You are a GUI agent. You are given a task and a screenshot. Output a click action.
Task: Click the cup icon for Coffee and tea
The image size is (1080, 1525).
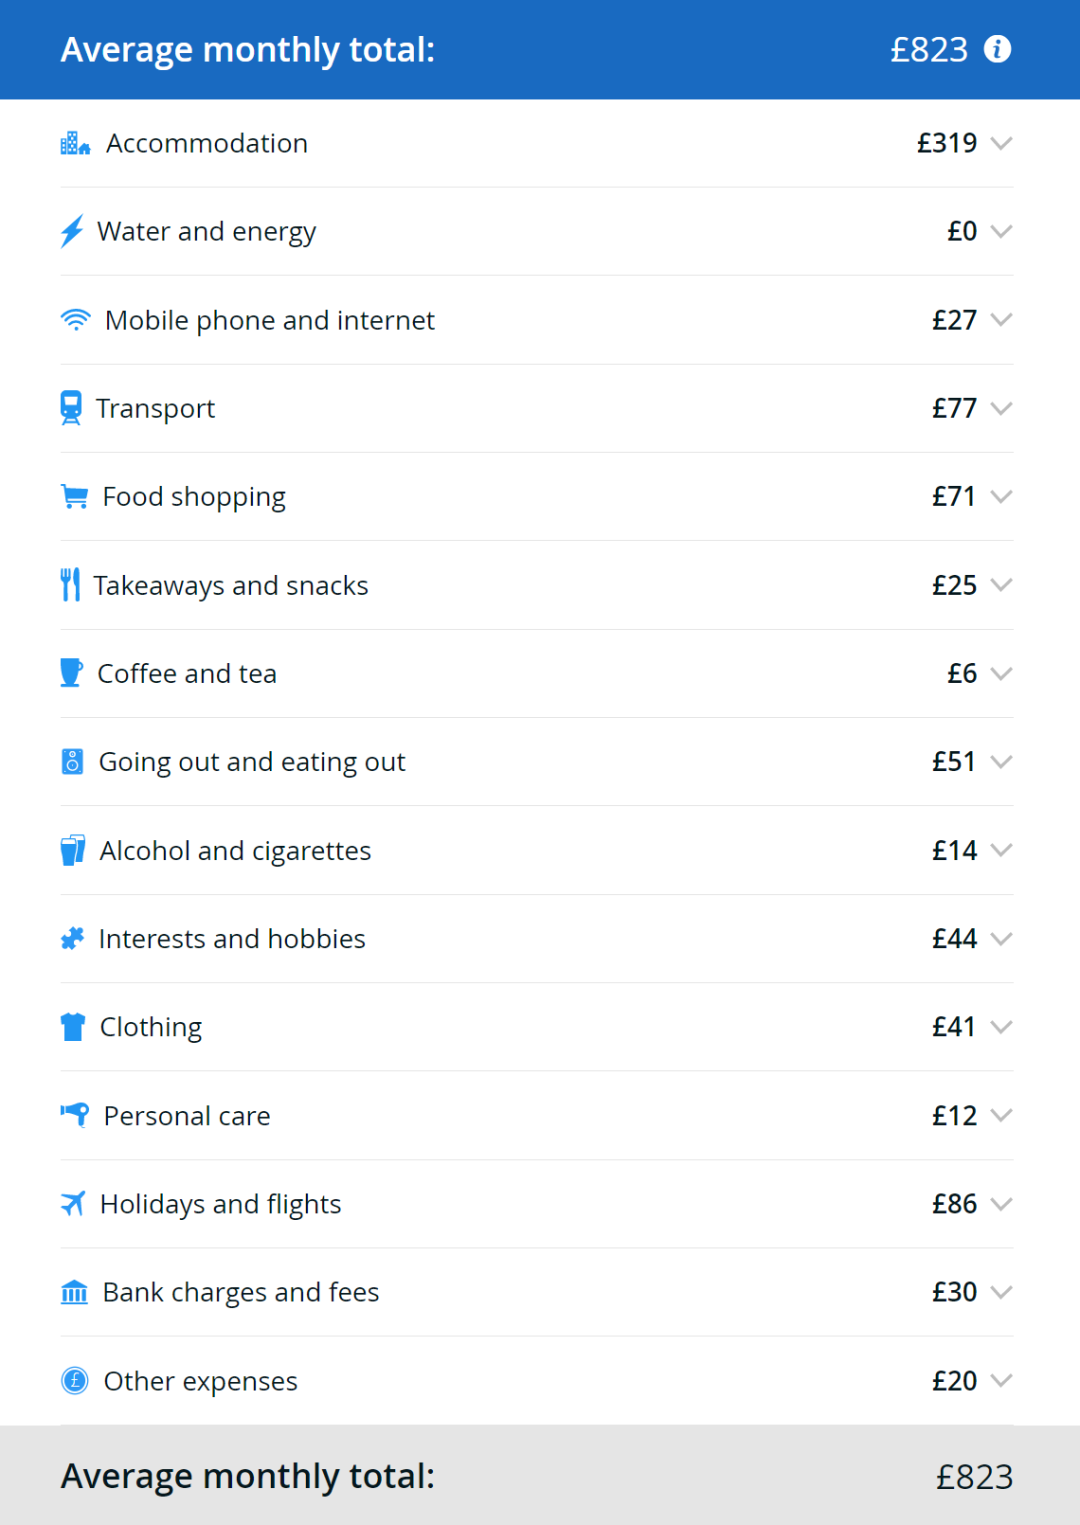[71, 673]
